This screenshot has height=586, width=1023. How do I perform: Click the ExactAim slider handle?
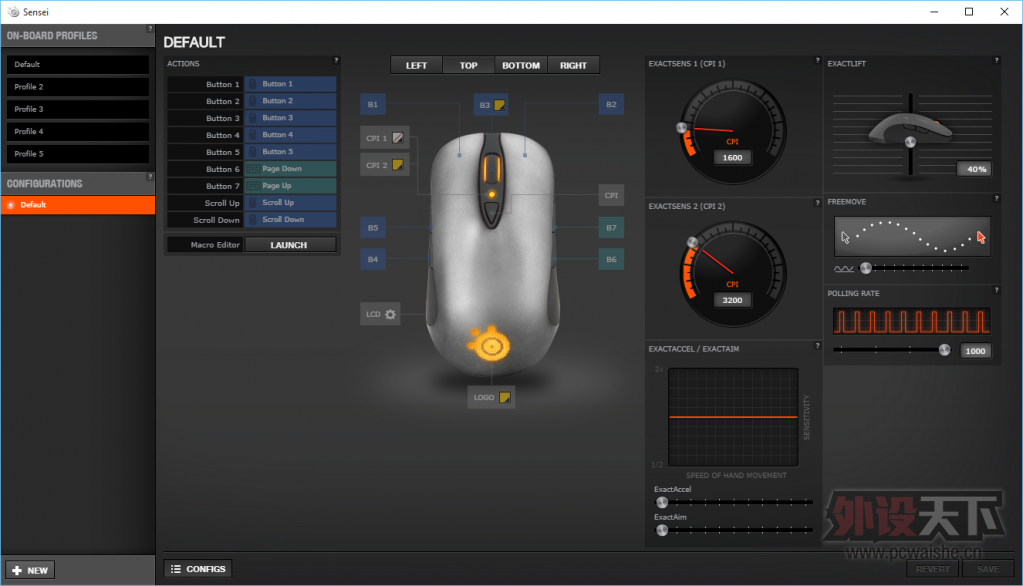click(662, 531)
